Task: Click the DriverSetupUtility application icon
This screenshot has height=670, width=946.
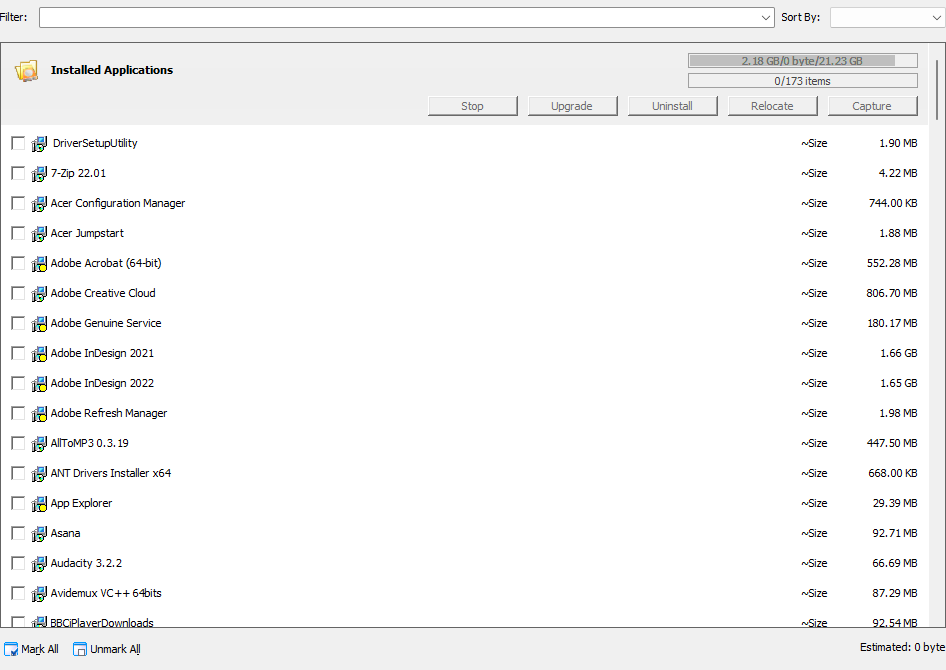Action: coord(39,142)
